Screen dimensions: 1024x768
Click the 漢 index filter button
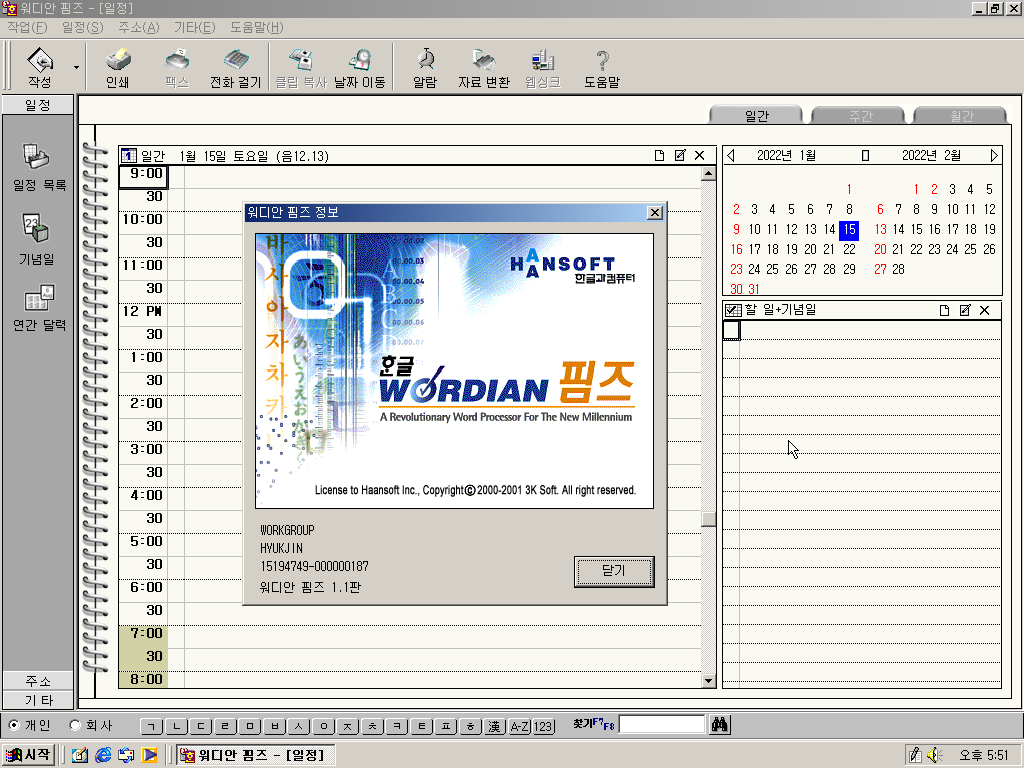495,726
